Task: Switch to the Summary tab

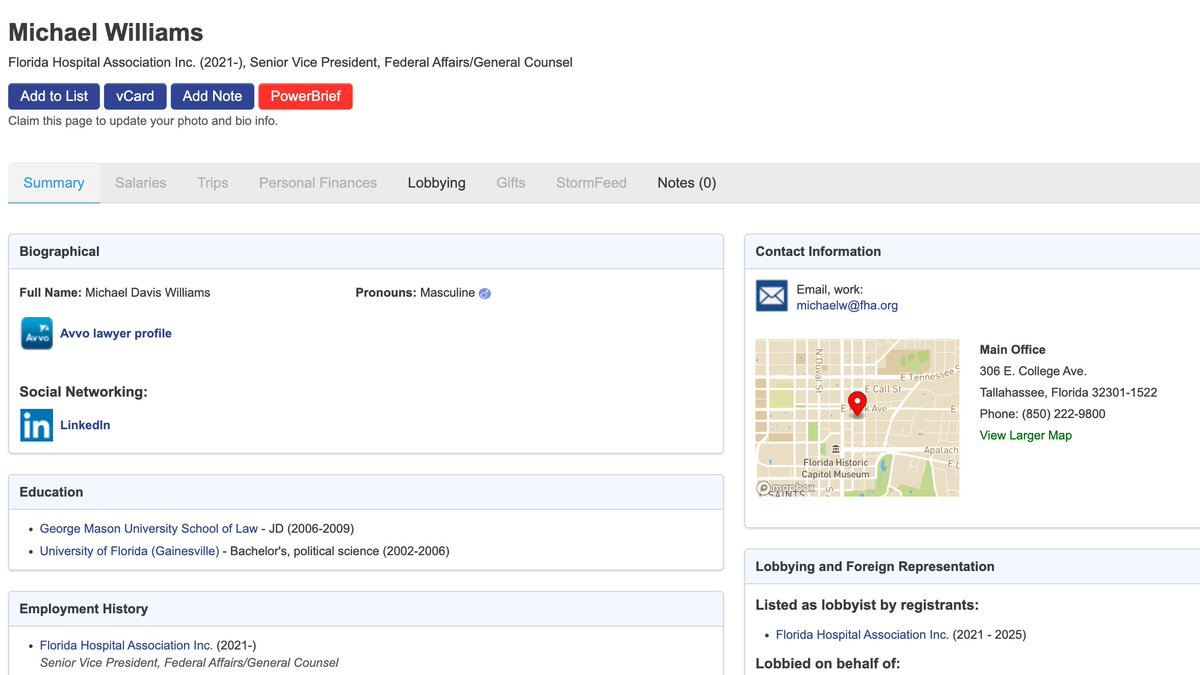Action: [x=54, y=183]
